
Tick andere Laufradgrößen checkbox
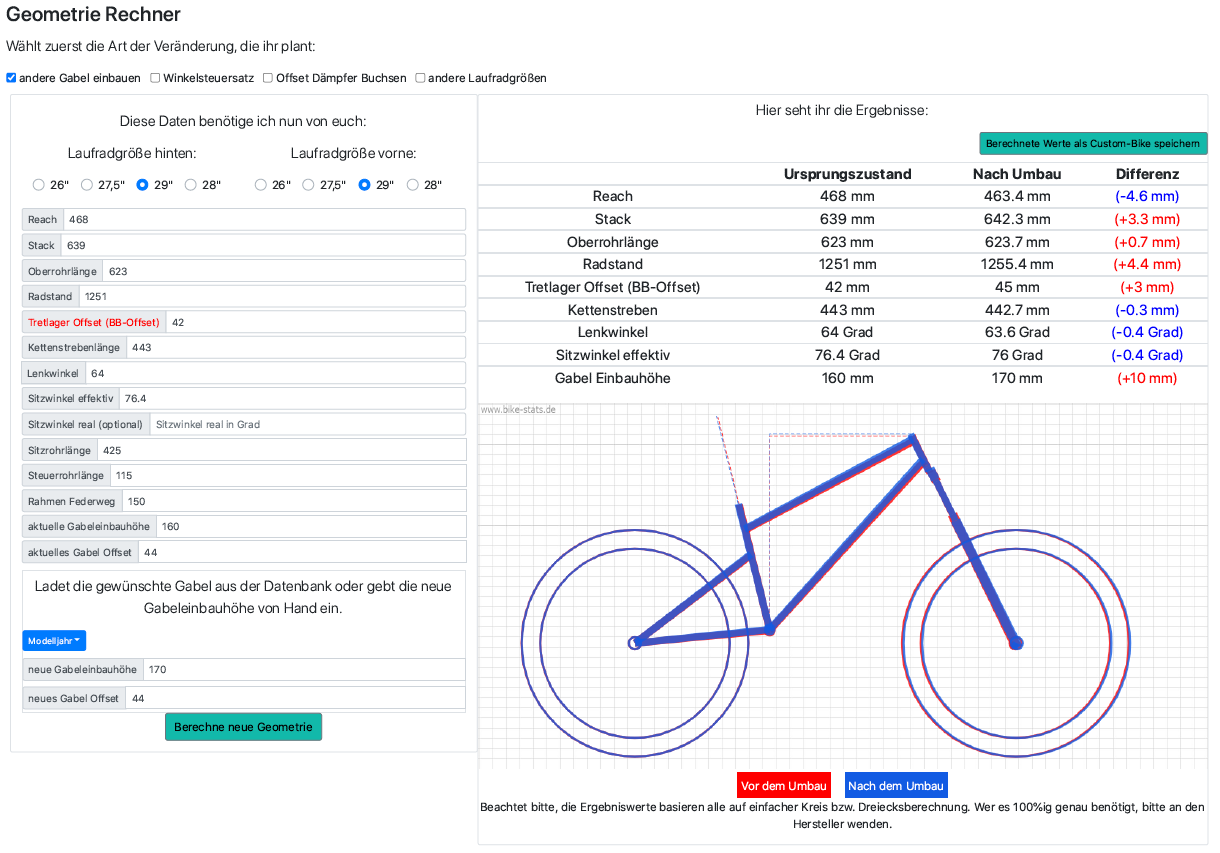pyautogui.click(x=420, y=78)
